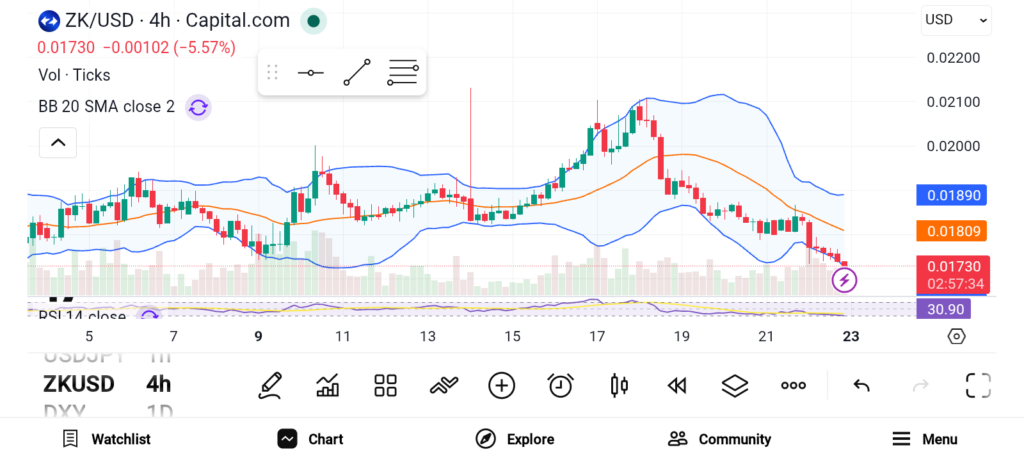Open the object tree layers icon
This screenshot has height=461, width=1024.
click(735, 385)
